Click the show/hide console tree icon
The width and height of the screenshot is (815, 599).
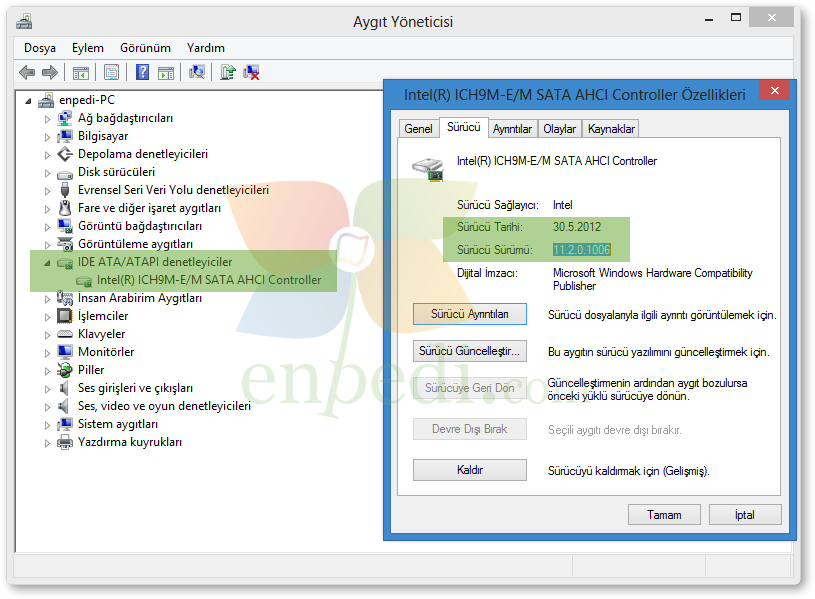coord(81,73)
